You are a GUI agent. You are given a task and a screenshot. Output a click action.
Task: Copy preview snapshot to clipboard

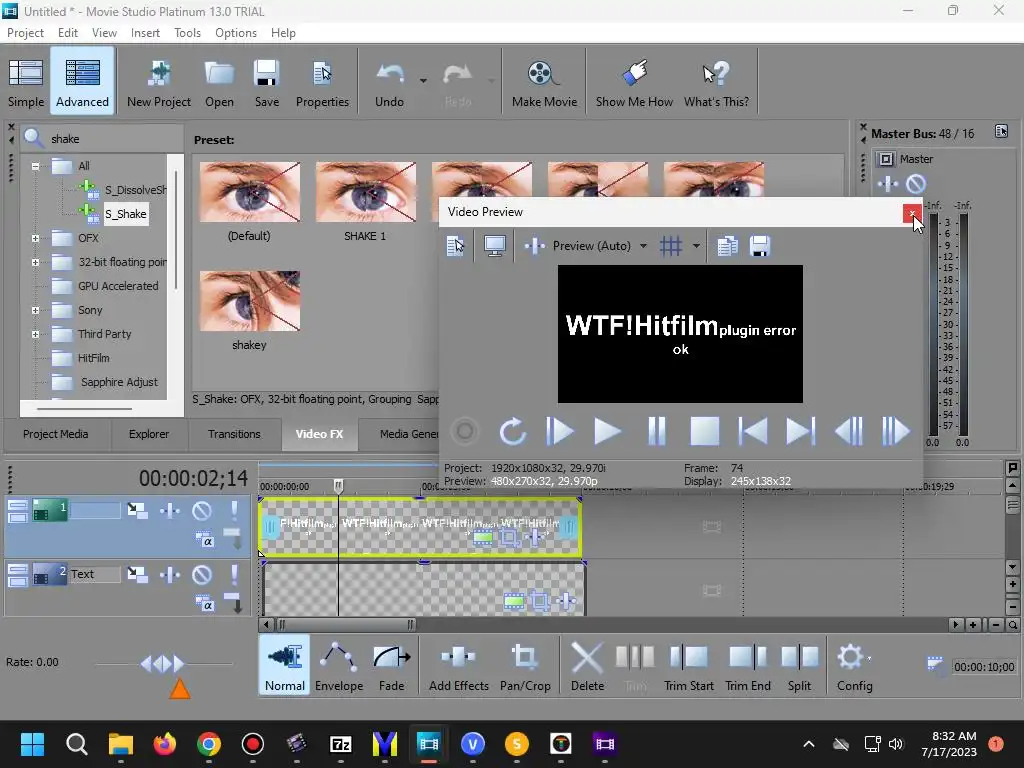point(727,246)
